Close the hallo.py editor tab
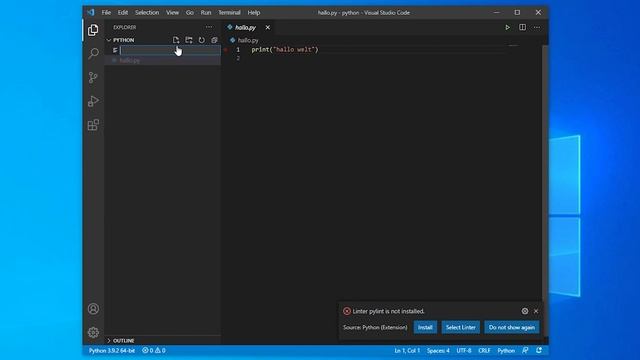Screen dimensions: 640x360 coord(268,27)
